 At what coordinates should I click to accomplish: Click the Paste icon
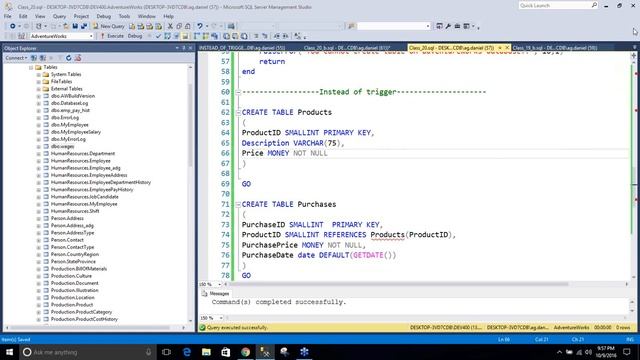pyautogui.click(x=188, y=26)
